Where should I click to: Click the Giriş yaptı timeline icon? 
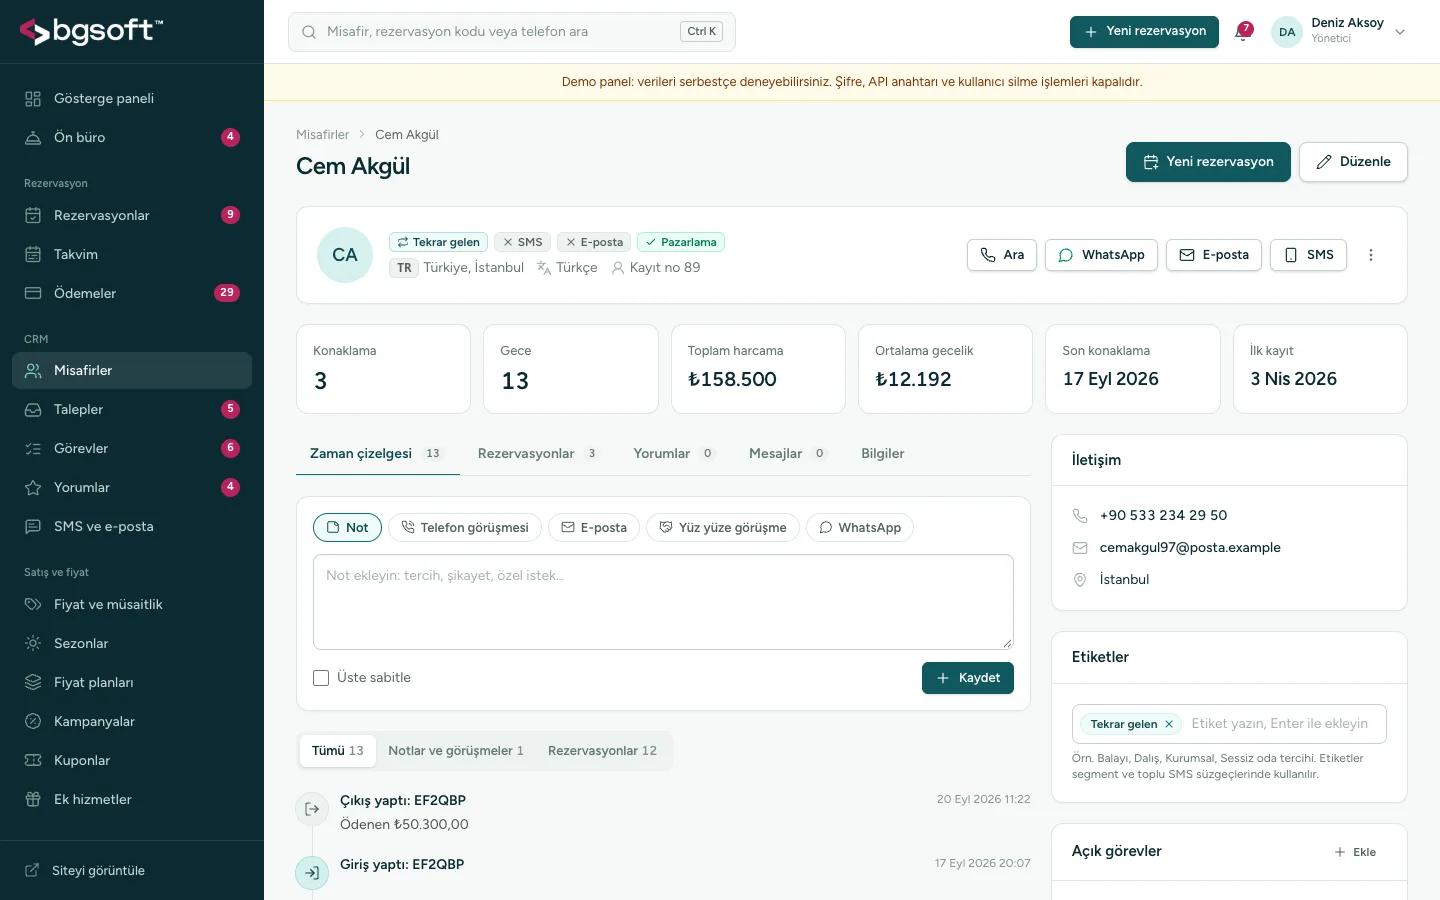click(312, 873)
